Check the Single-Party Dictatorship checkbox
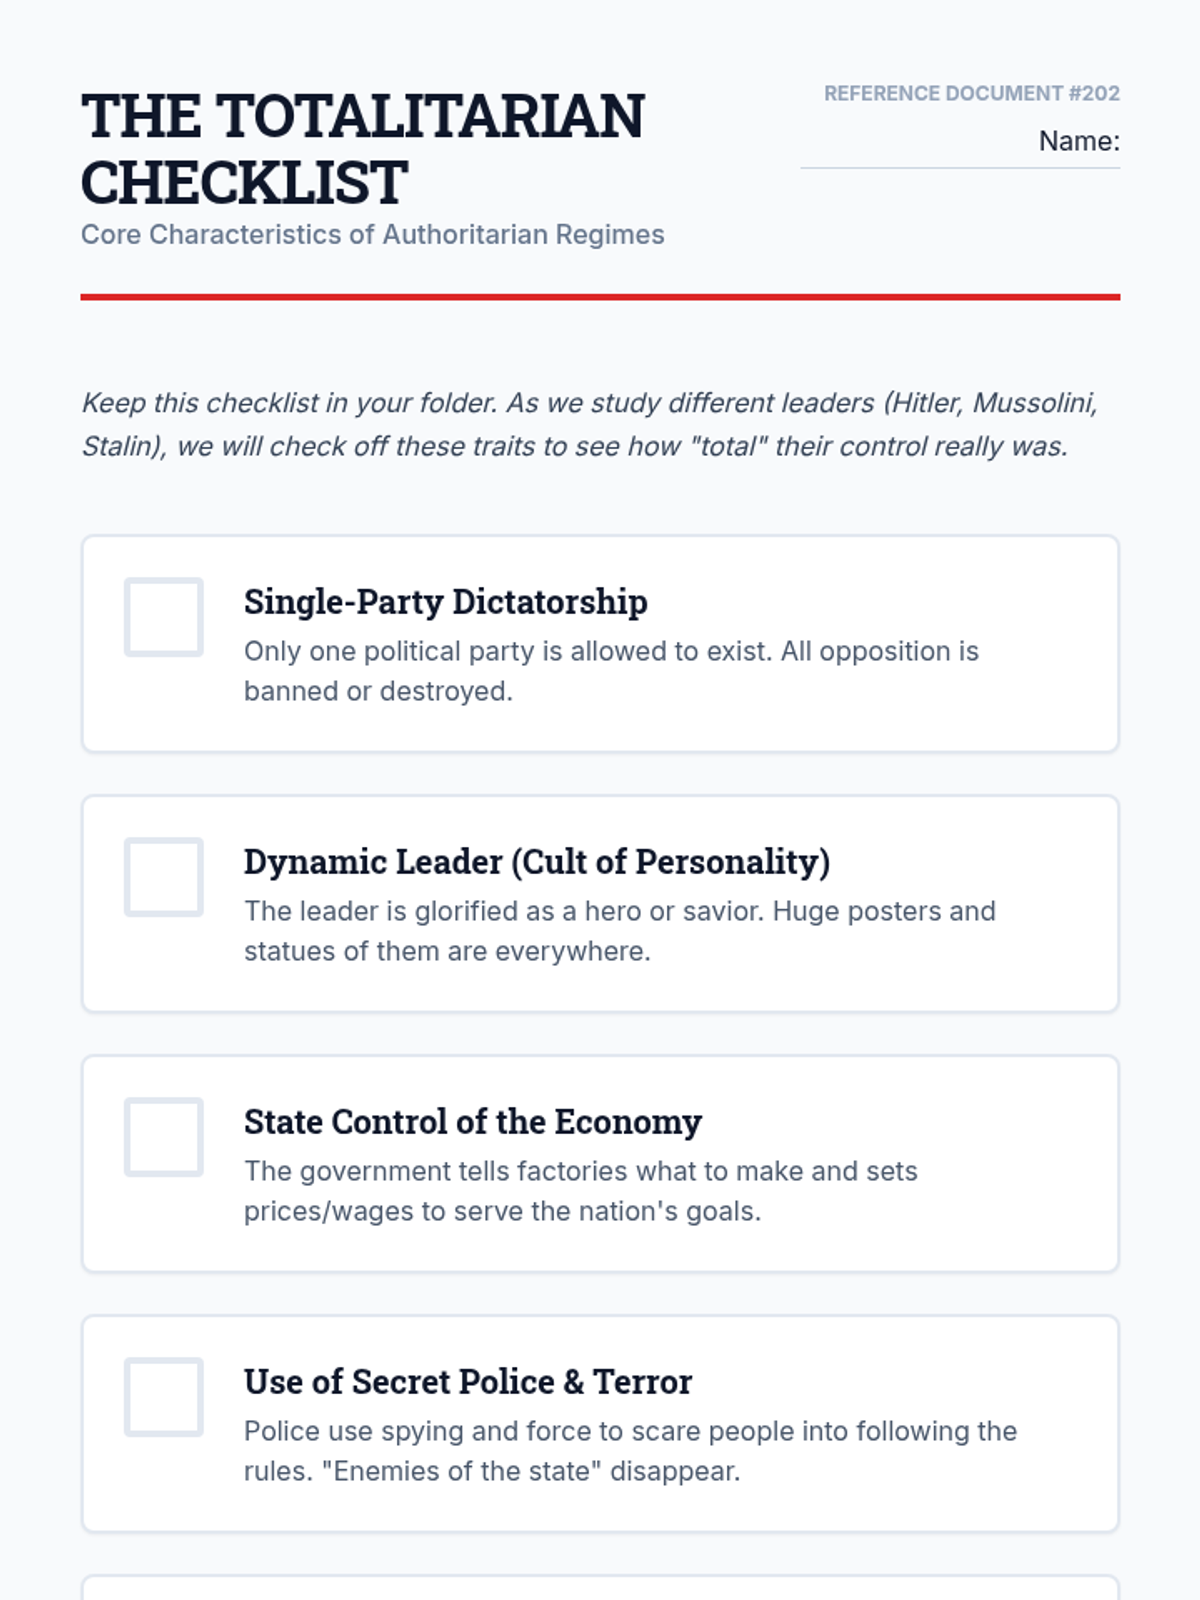The width and height of the screenshot is (1200, 1600). coord(164,617)
